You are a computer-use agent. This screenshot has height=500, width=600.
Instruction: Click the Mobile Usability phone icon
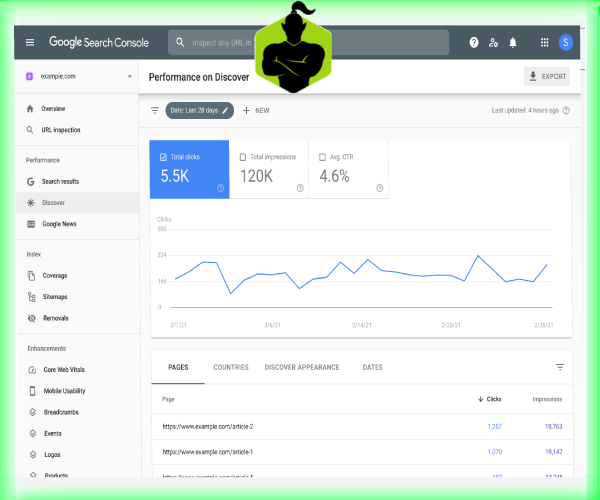pyautogui.click(x=33, y=391)
